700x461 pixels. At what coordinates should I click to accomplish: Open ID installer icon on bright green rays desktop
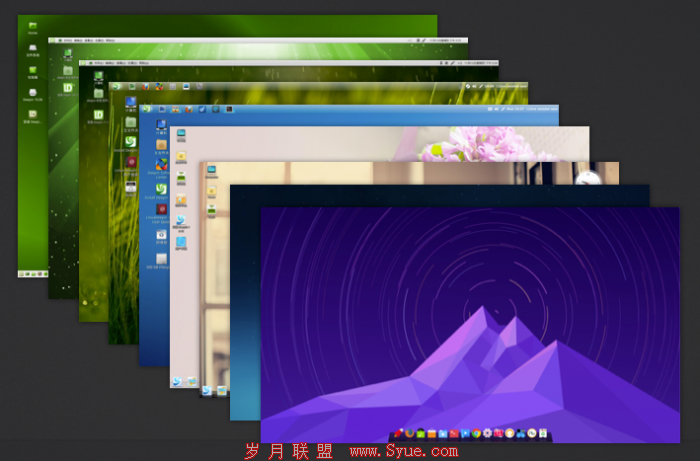coord(68,88)
